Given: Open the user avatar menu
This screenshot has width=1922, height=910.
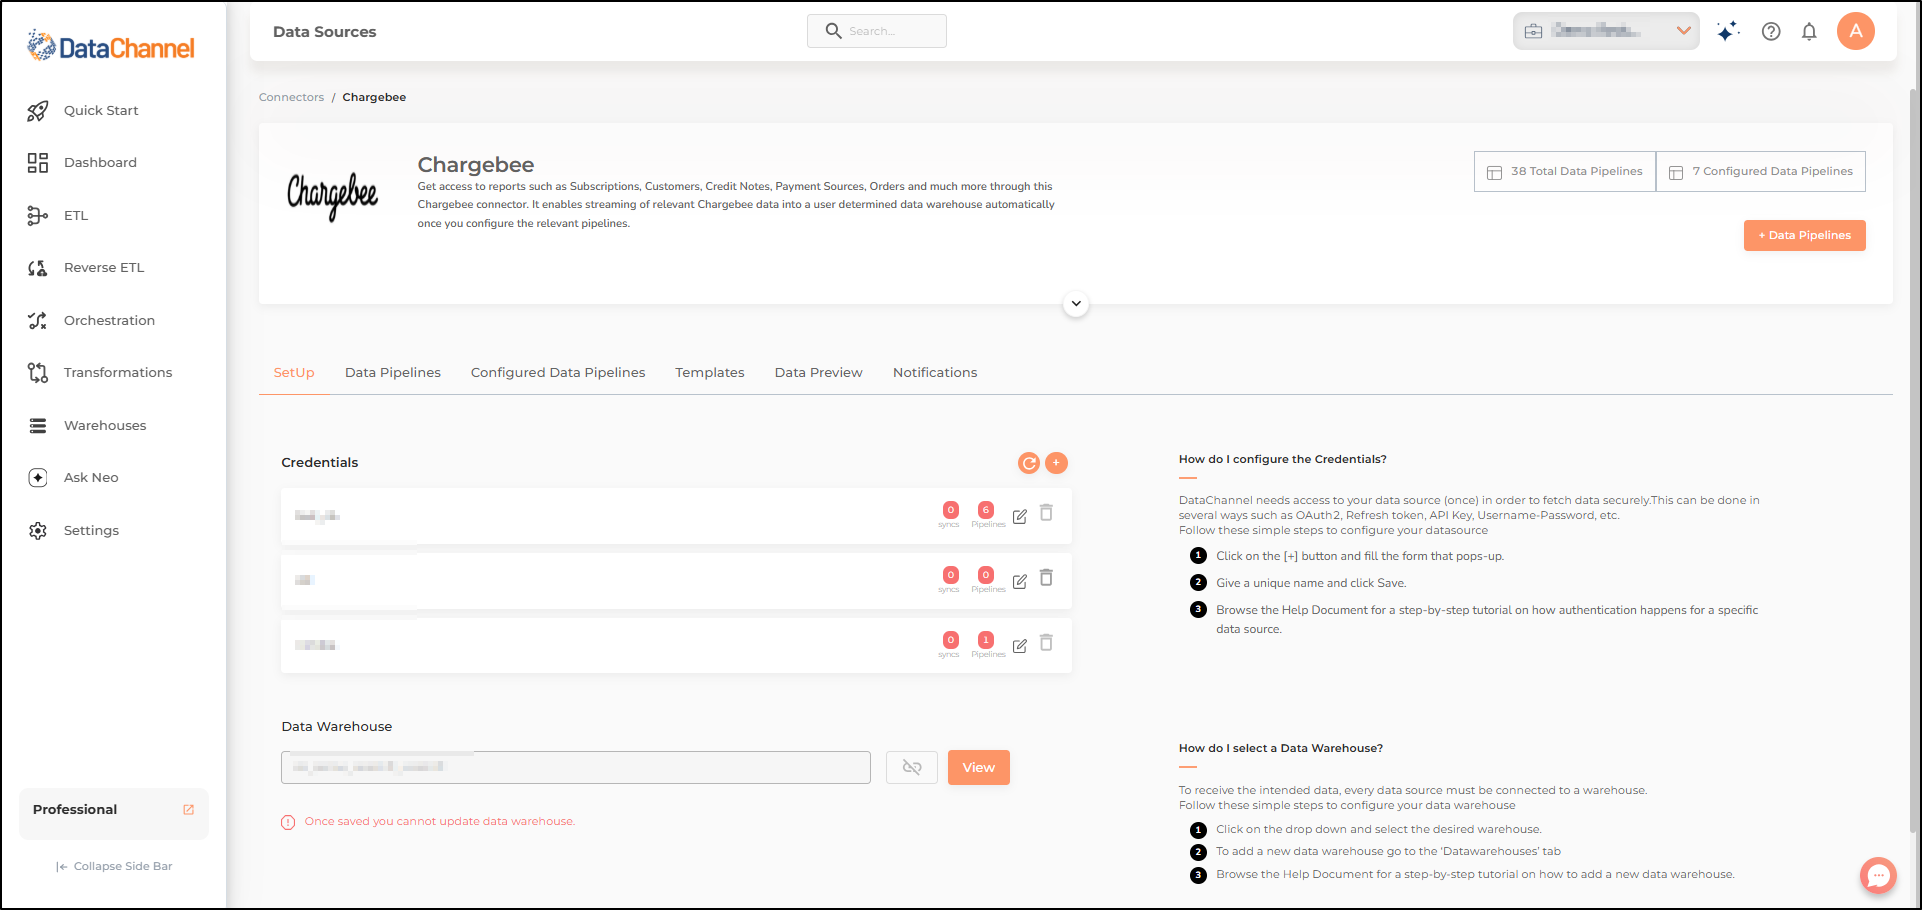Looking at the screenshot, I should click(1856, 31).
